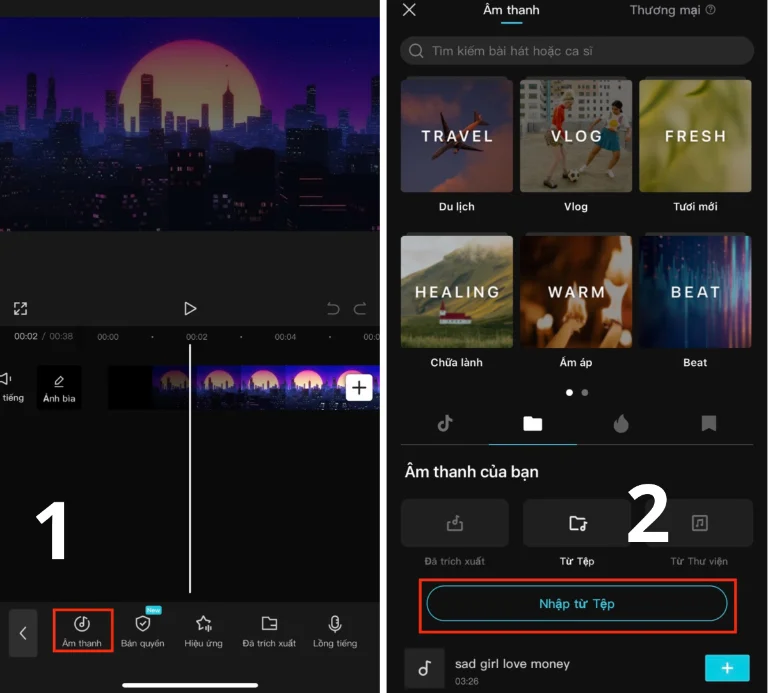Select the TikTok sounds tab icon
The width and height of the screenshot is (768, 693).
445,423
